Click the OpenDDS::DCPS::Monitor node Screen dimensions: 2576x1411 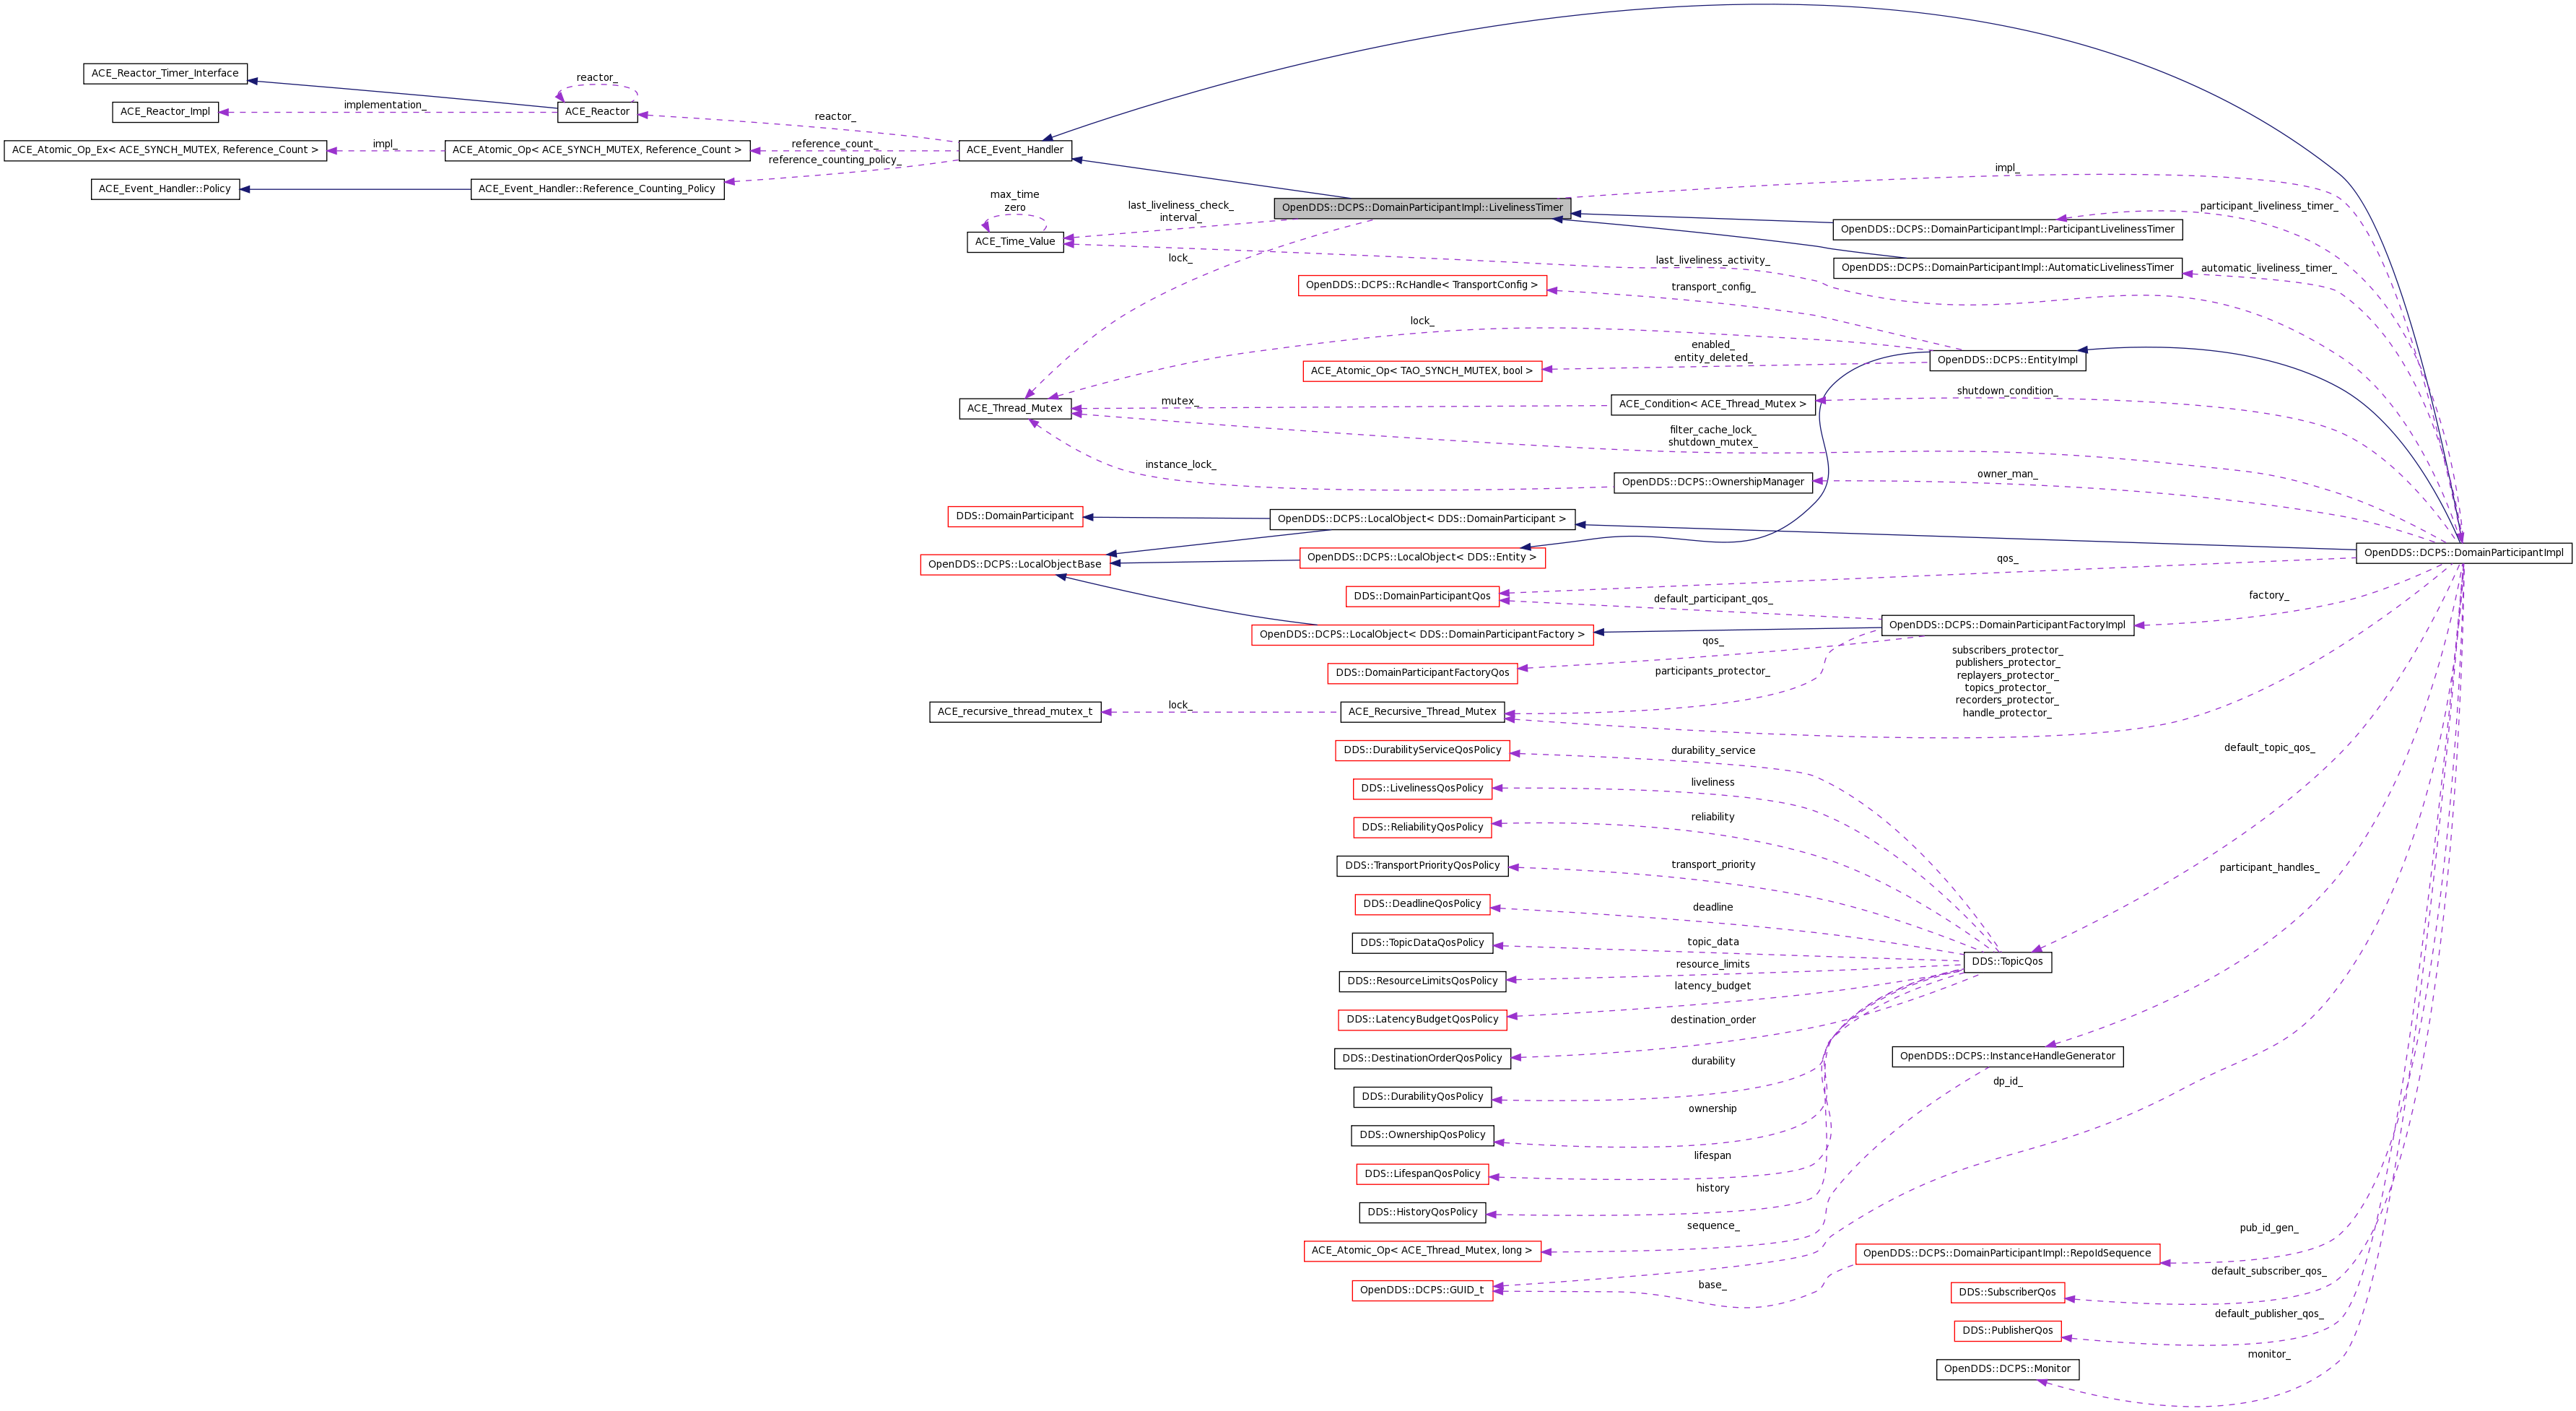click(2007, 1370)
